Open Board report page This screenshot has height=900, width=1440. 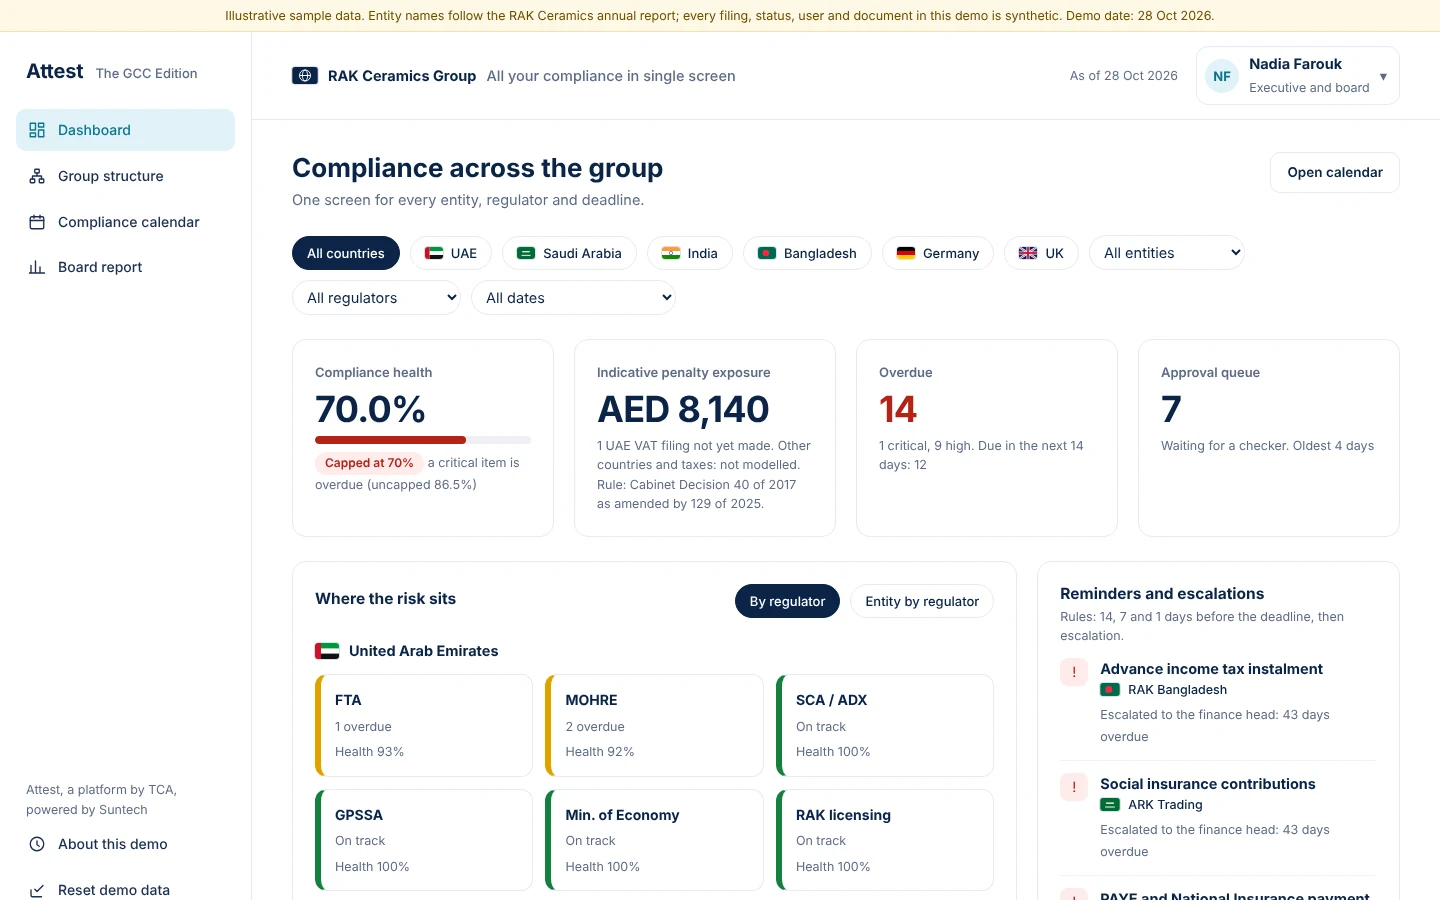click(125, 267)
